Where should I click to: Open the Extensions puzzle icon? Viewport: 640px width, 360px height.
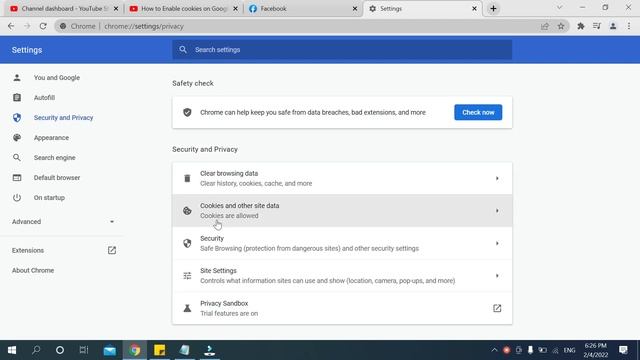click(580, 26)
